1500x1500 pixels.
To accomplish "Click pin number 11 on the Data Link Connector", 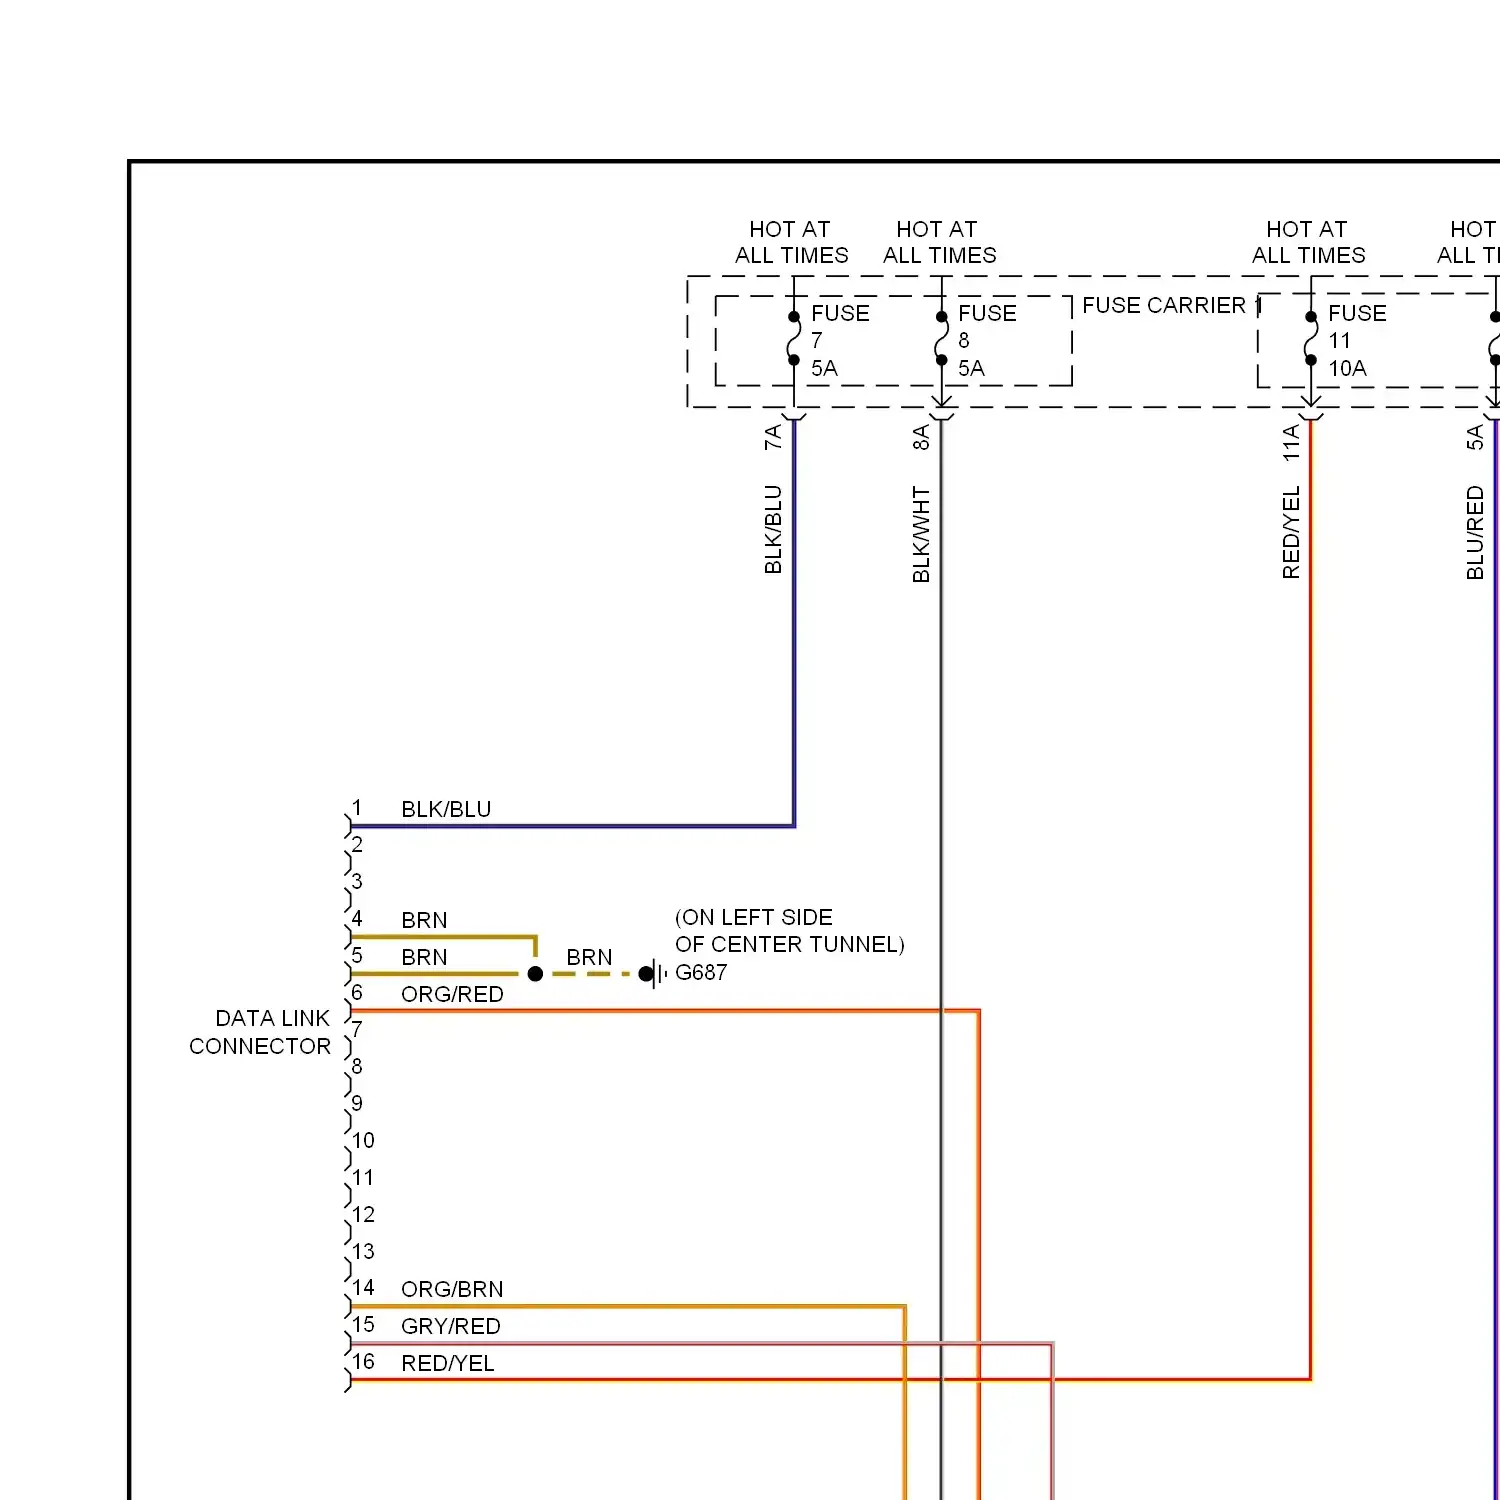I will tap(363, 1178).
